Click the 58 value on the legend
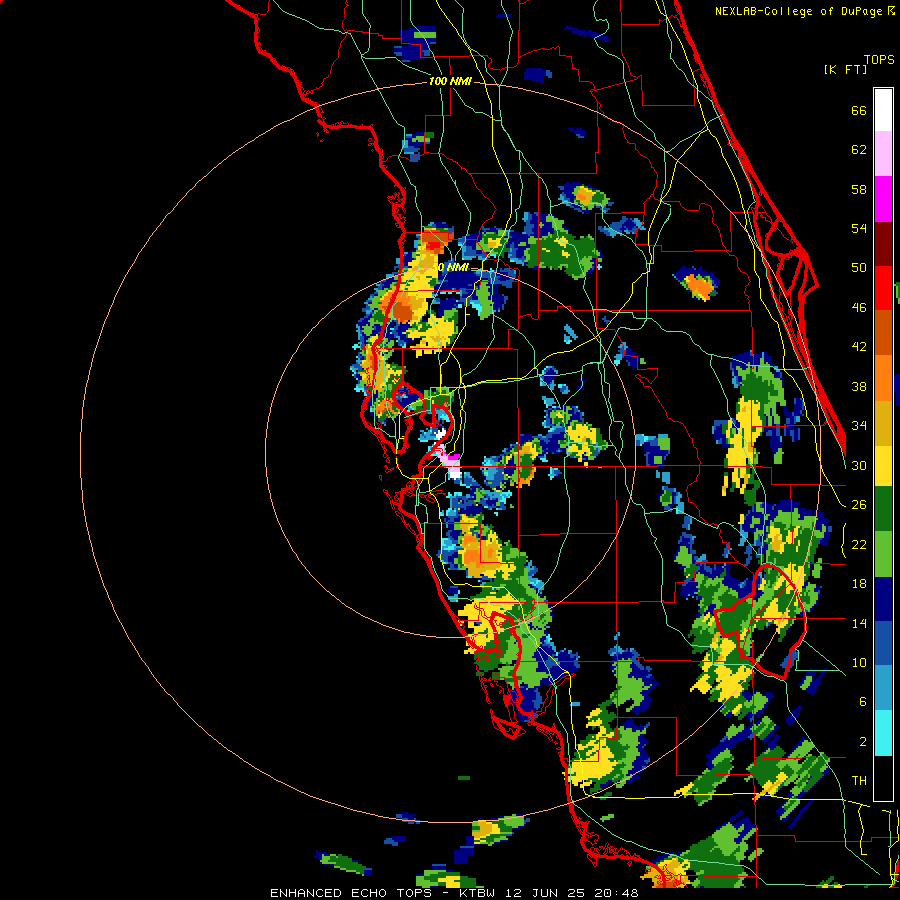This screenshot has height=900, width=900. [859, 189]
